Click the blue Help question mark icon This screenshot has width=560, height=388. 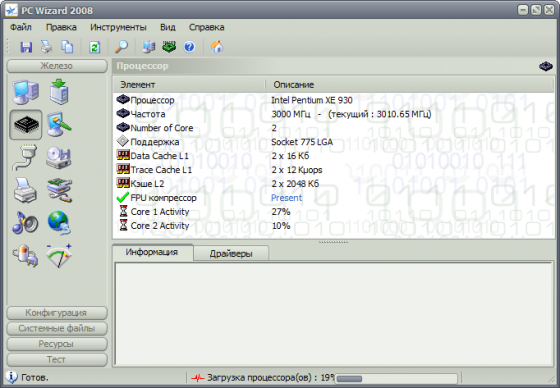pos(189,47)
